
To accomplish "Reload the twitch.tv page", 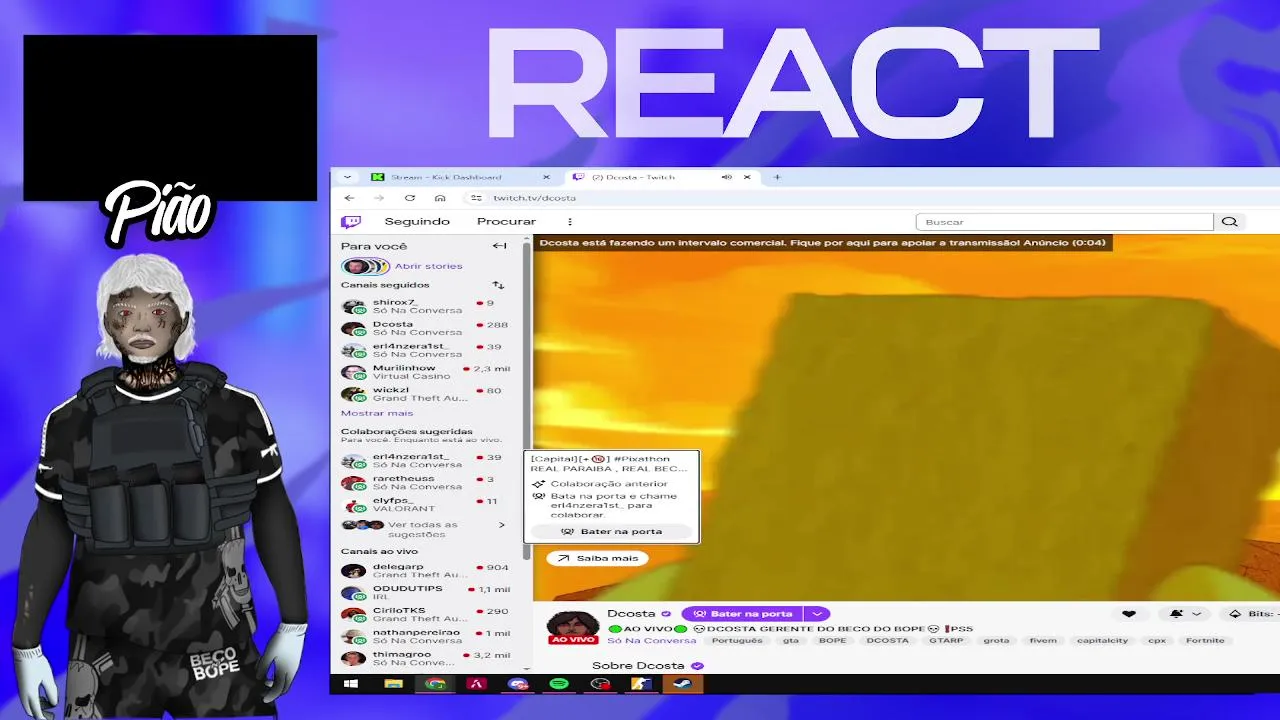I will tap(410, 198).
